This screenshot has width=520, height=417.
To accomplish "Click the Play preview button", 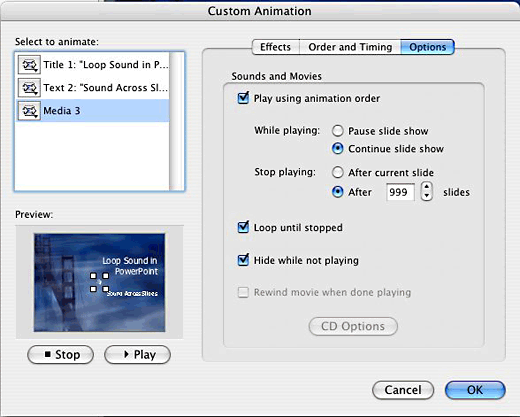I will [137, 355].
